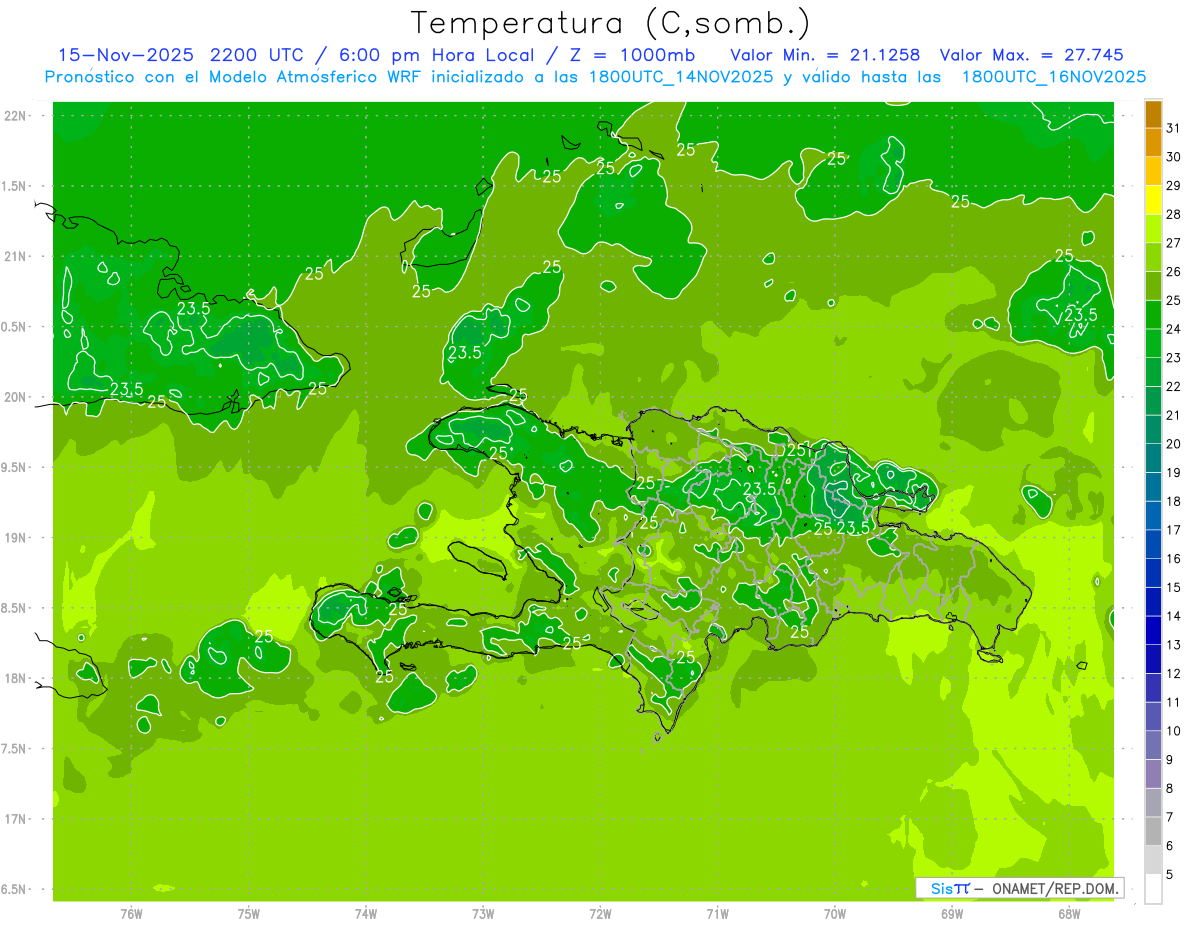The height and width of the screenshot is (927, 1200).
Task: Click the yellow 28 degree color swatch
Action: (1153, 201)
